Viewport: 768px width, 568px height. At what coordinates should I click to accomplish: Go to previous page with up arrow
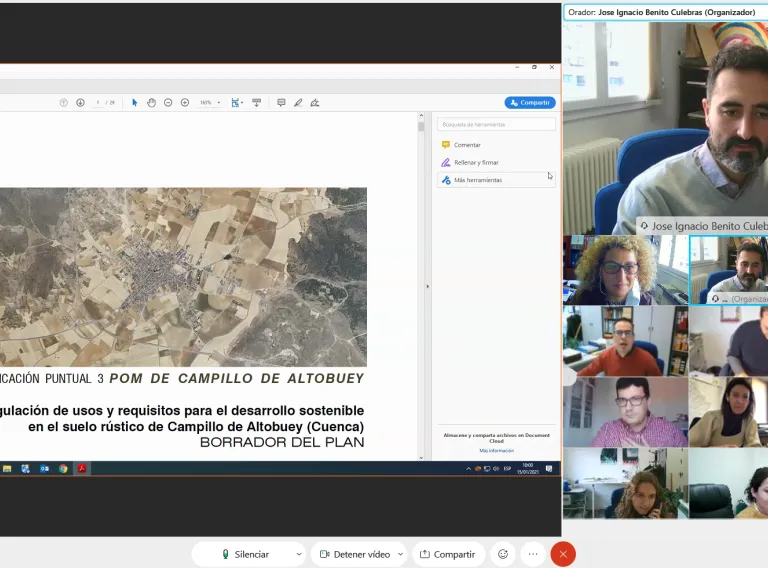pos(64,102)
